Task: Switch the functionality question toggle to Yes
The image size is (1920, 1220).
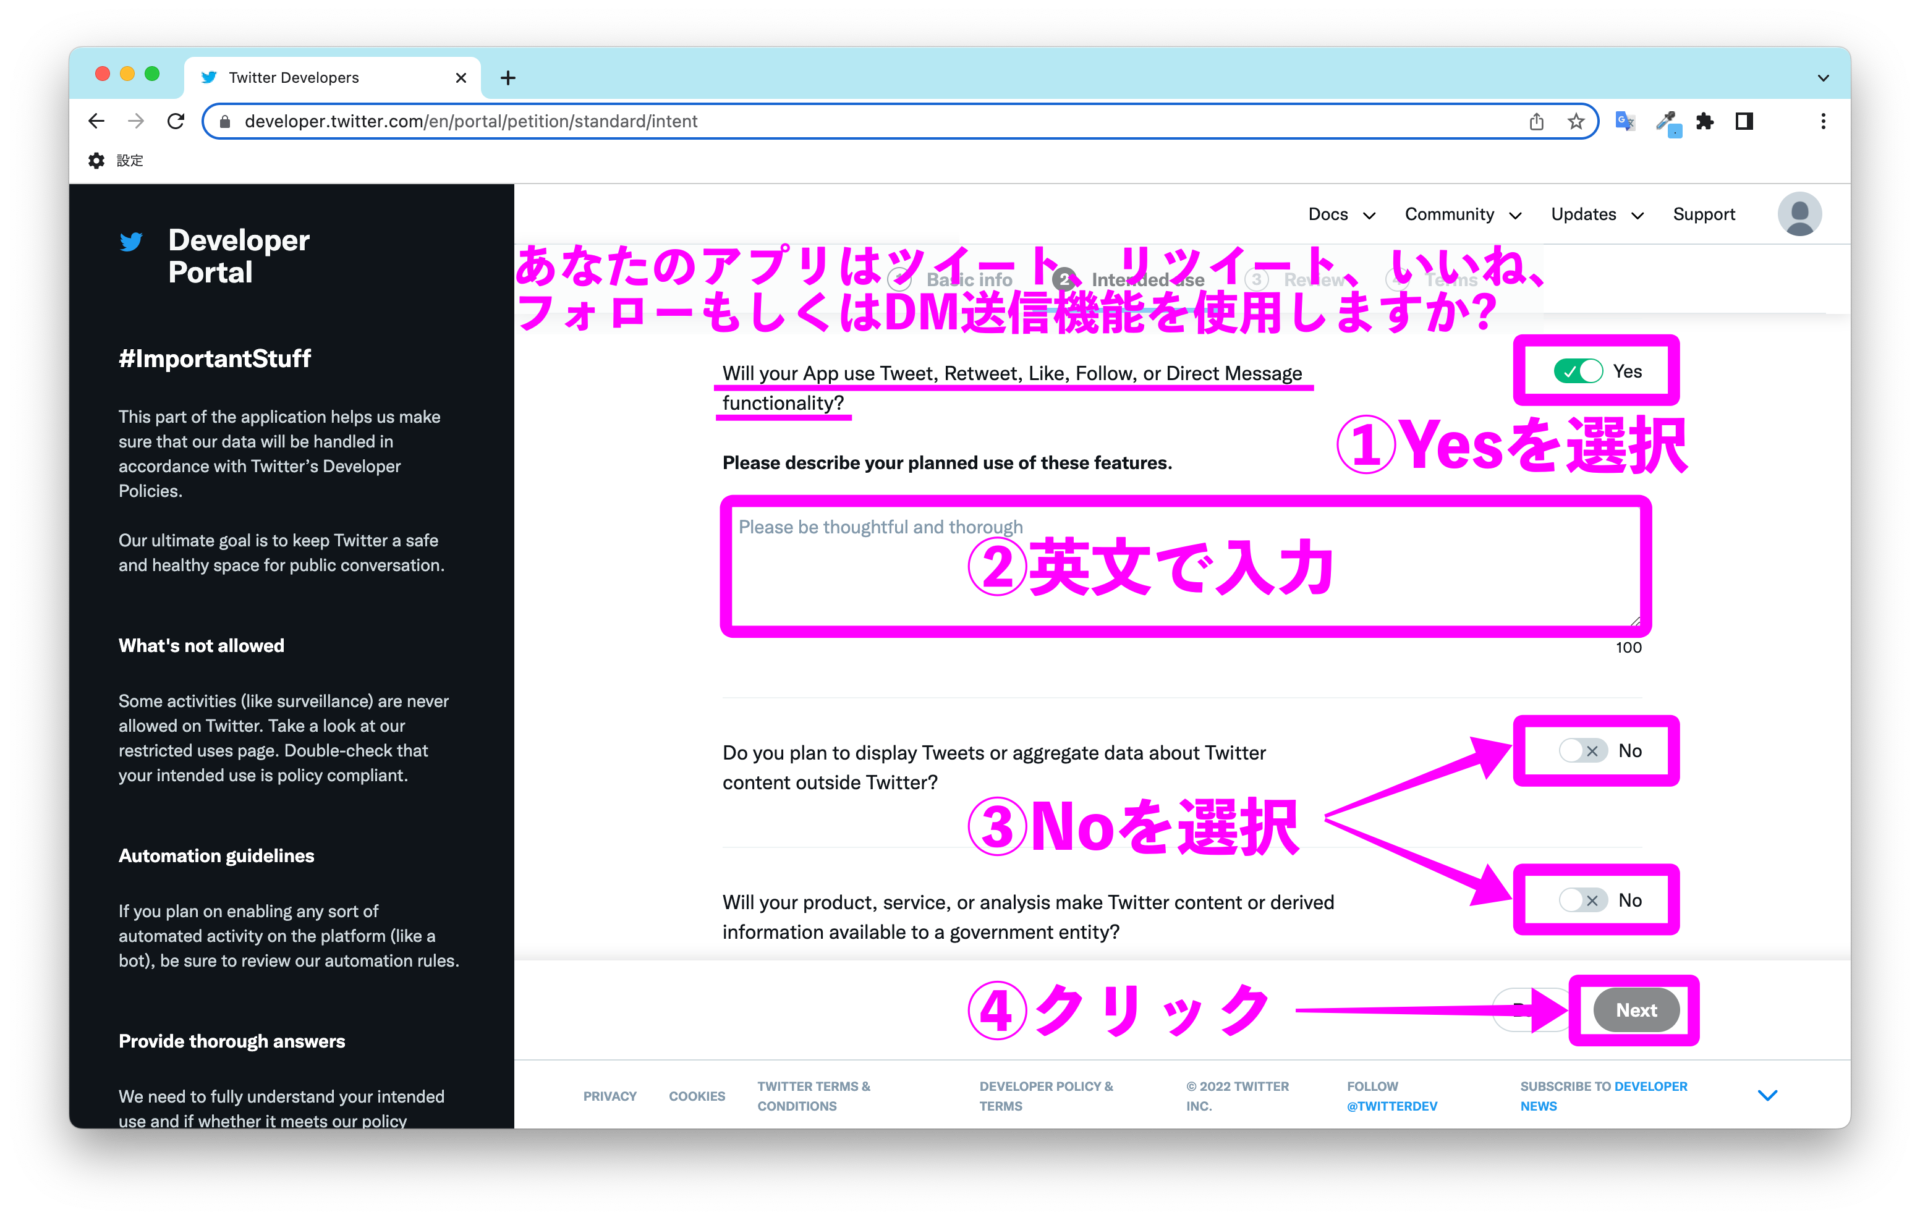Action: tap(1578, 370)
